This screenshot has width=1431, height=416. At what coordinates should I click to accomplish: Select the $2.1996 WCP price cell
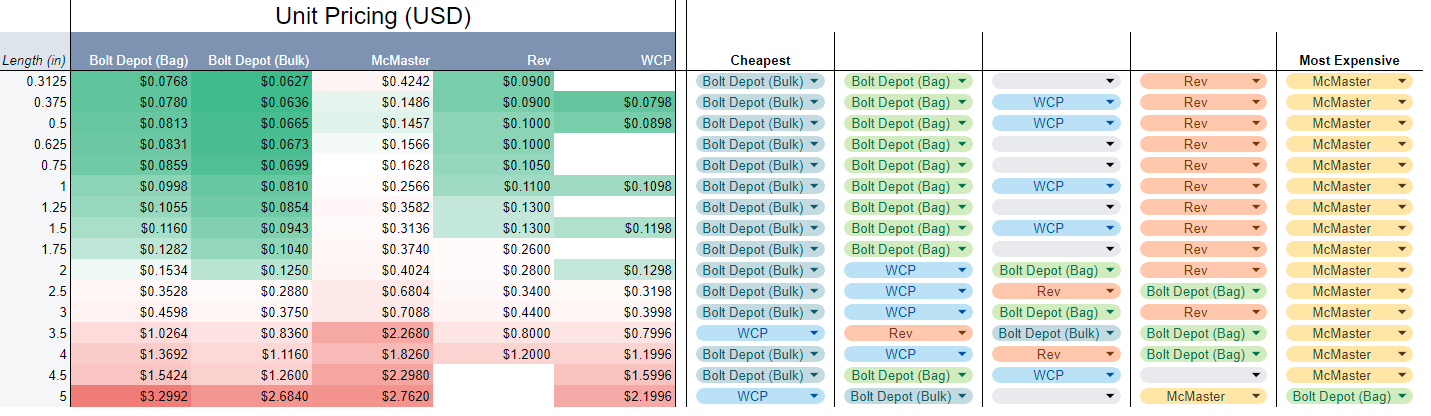click(x=615, y=396)
